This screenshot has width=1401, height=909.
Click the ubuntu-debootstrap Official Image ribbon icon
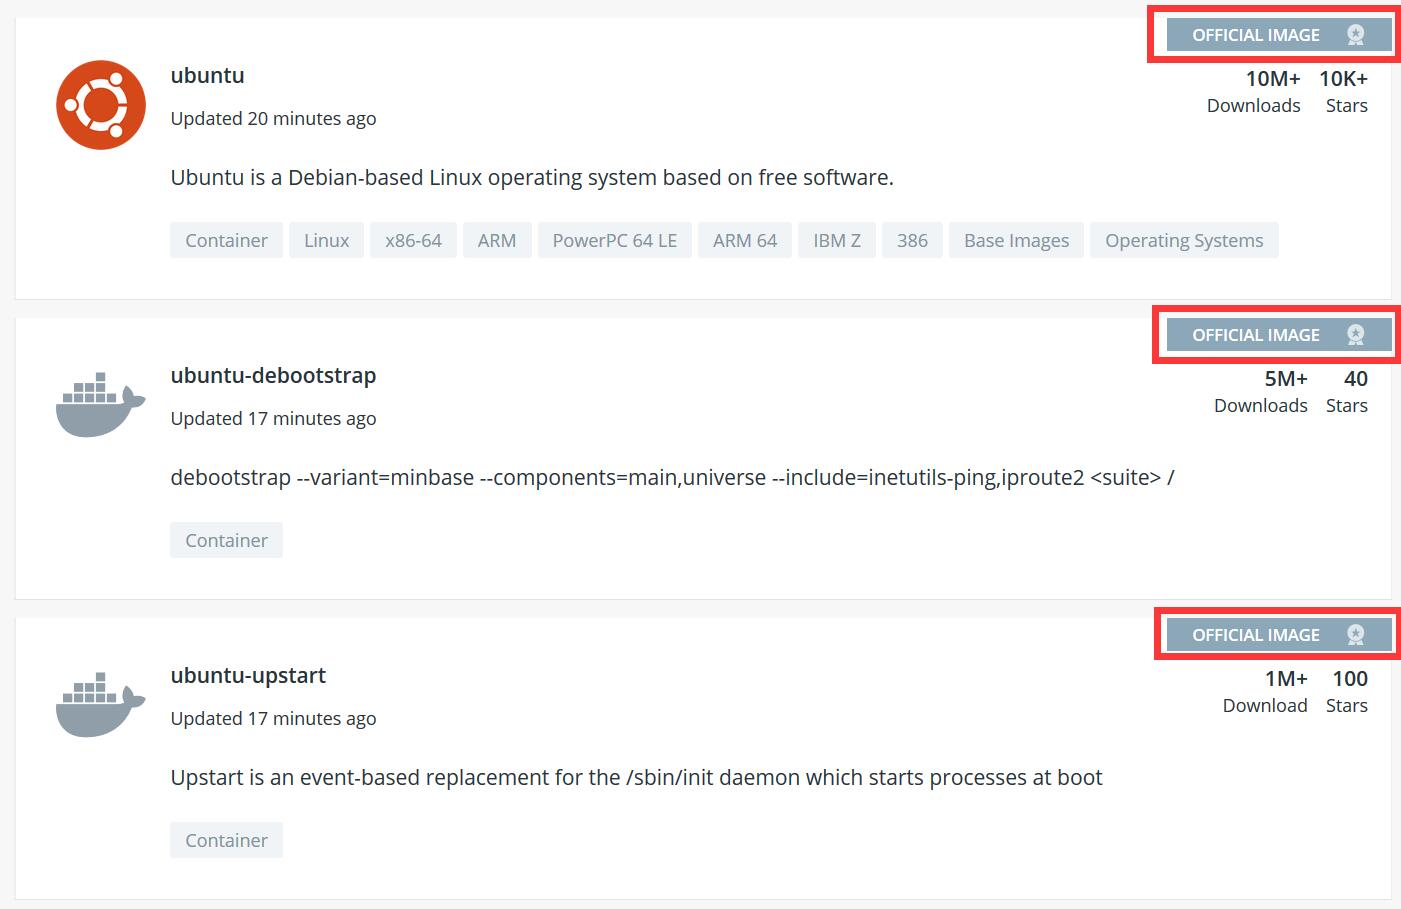[x=1355, y=335]
